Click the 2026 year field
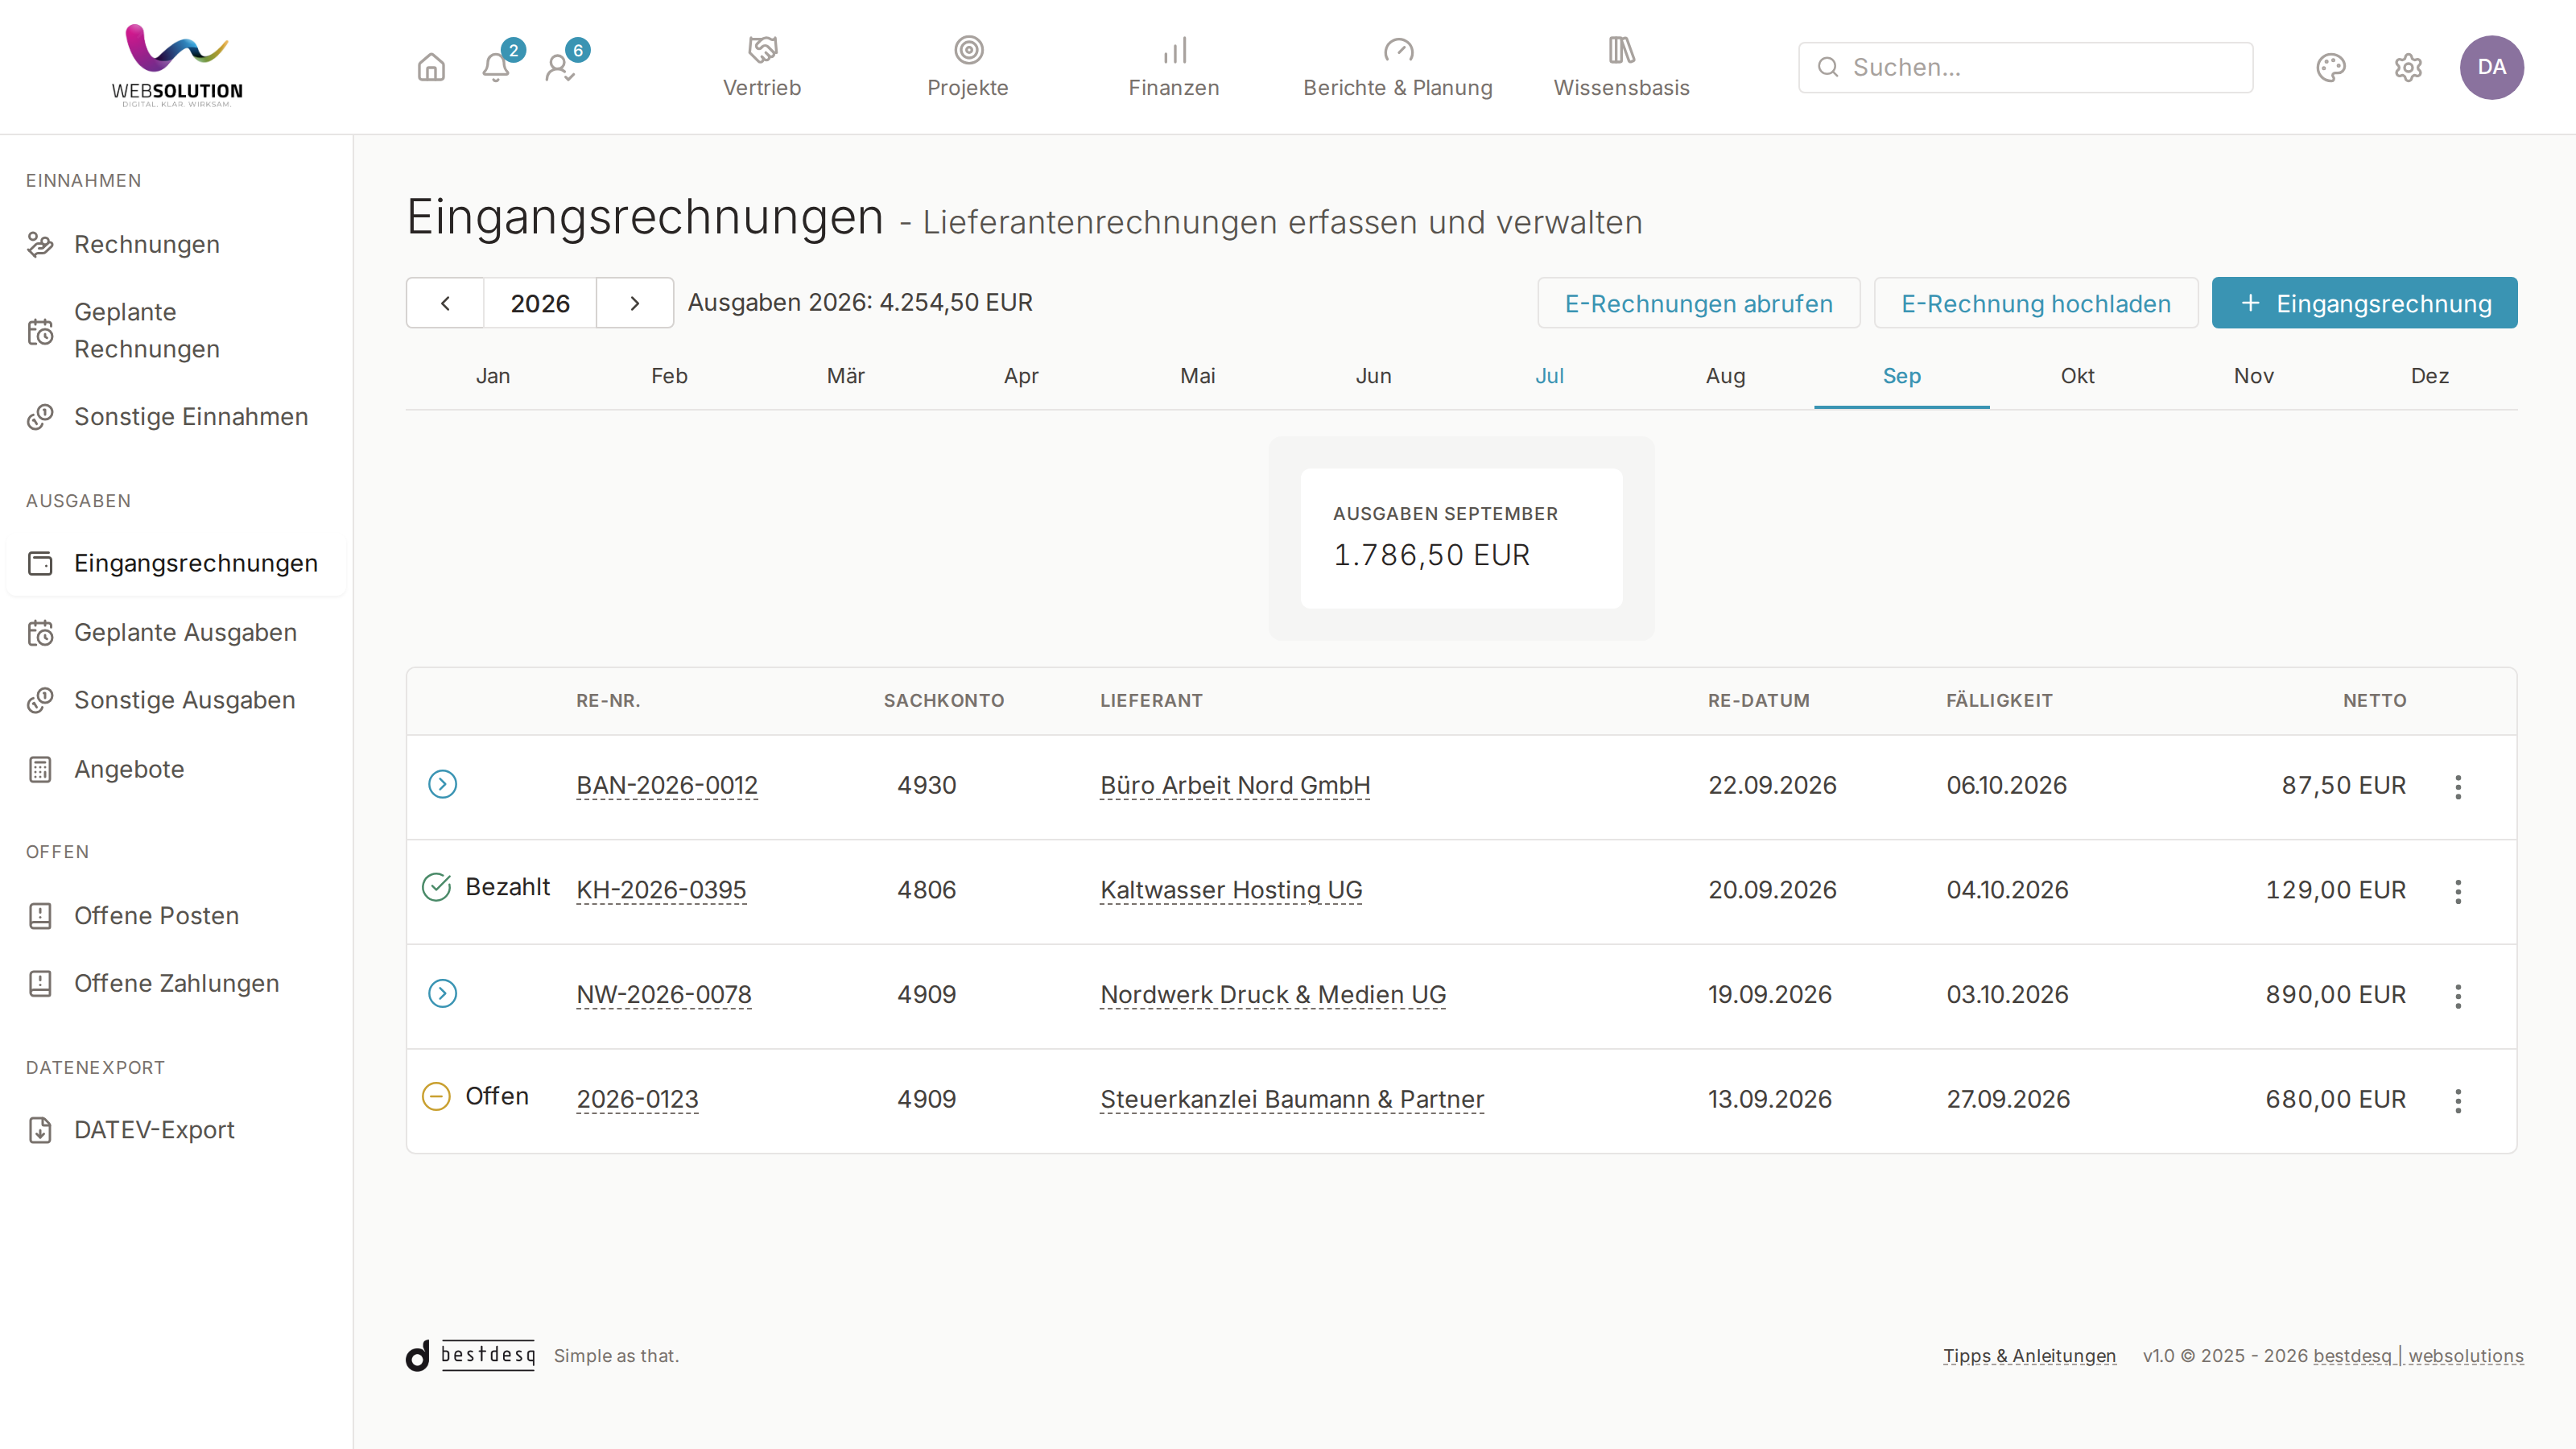 coord(540,303)
